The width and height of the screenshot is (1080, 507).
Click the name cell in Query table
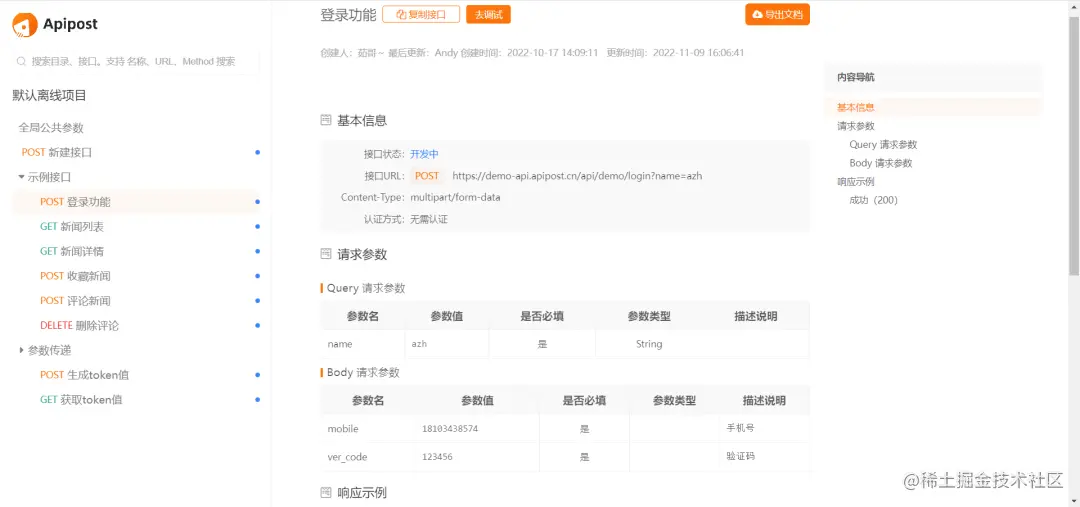coord(363,344)
